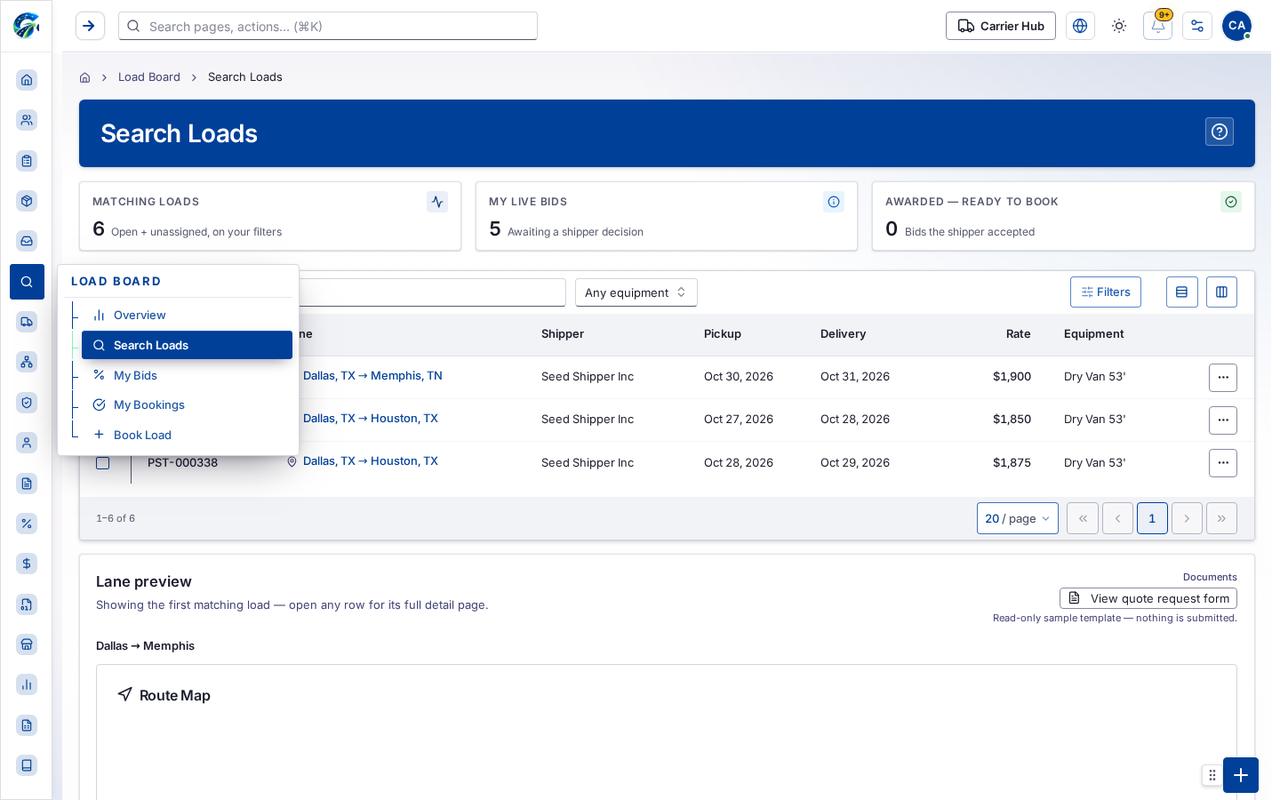This screenshot has height=800, width=1280.
Task: Click the home breadcrumb icon
Action: (x=85, y=77)
